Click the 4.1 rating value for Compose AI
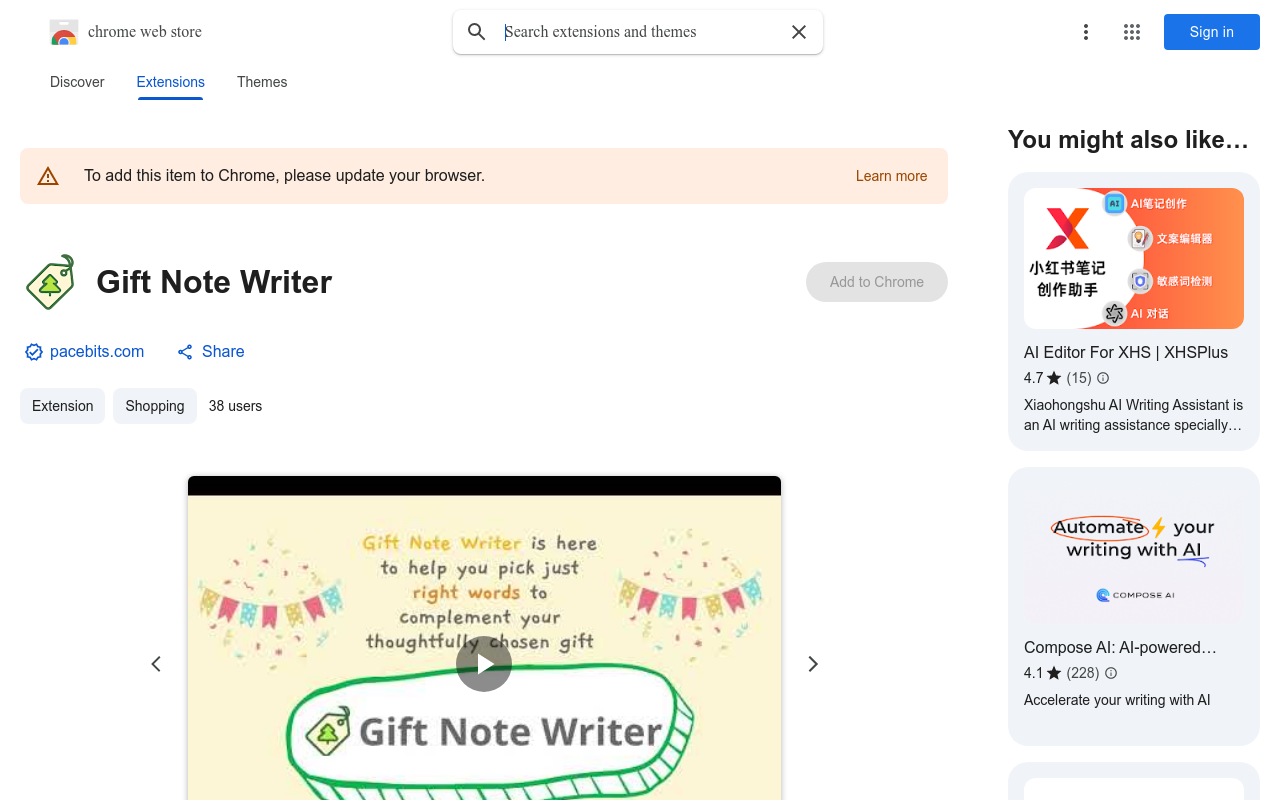Screen dimensions: 1280x800 pyautogui.click(x=1033, y=673)
